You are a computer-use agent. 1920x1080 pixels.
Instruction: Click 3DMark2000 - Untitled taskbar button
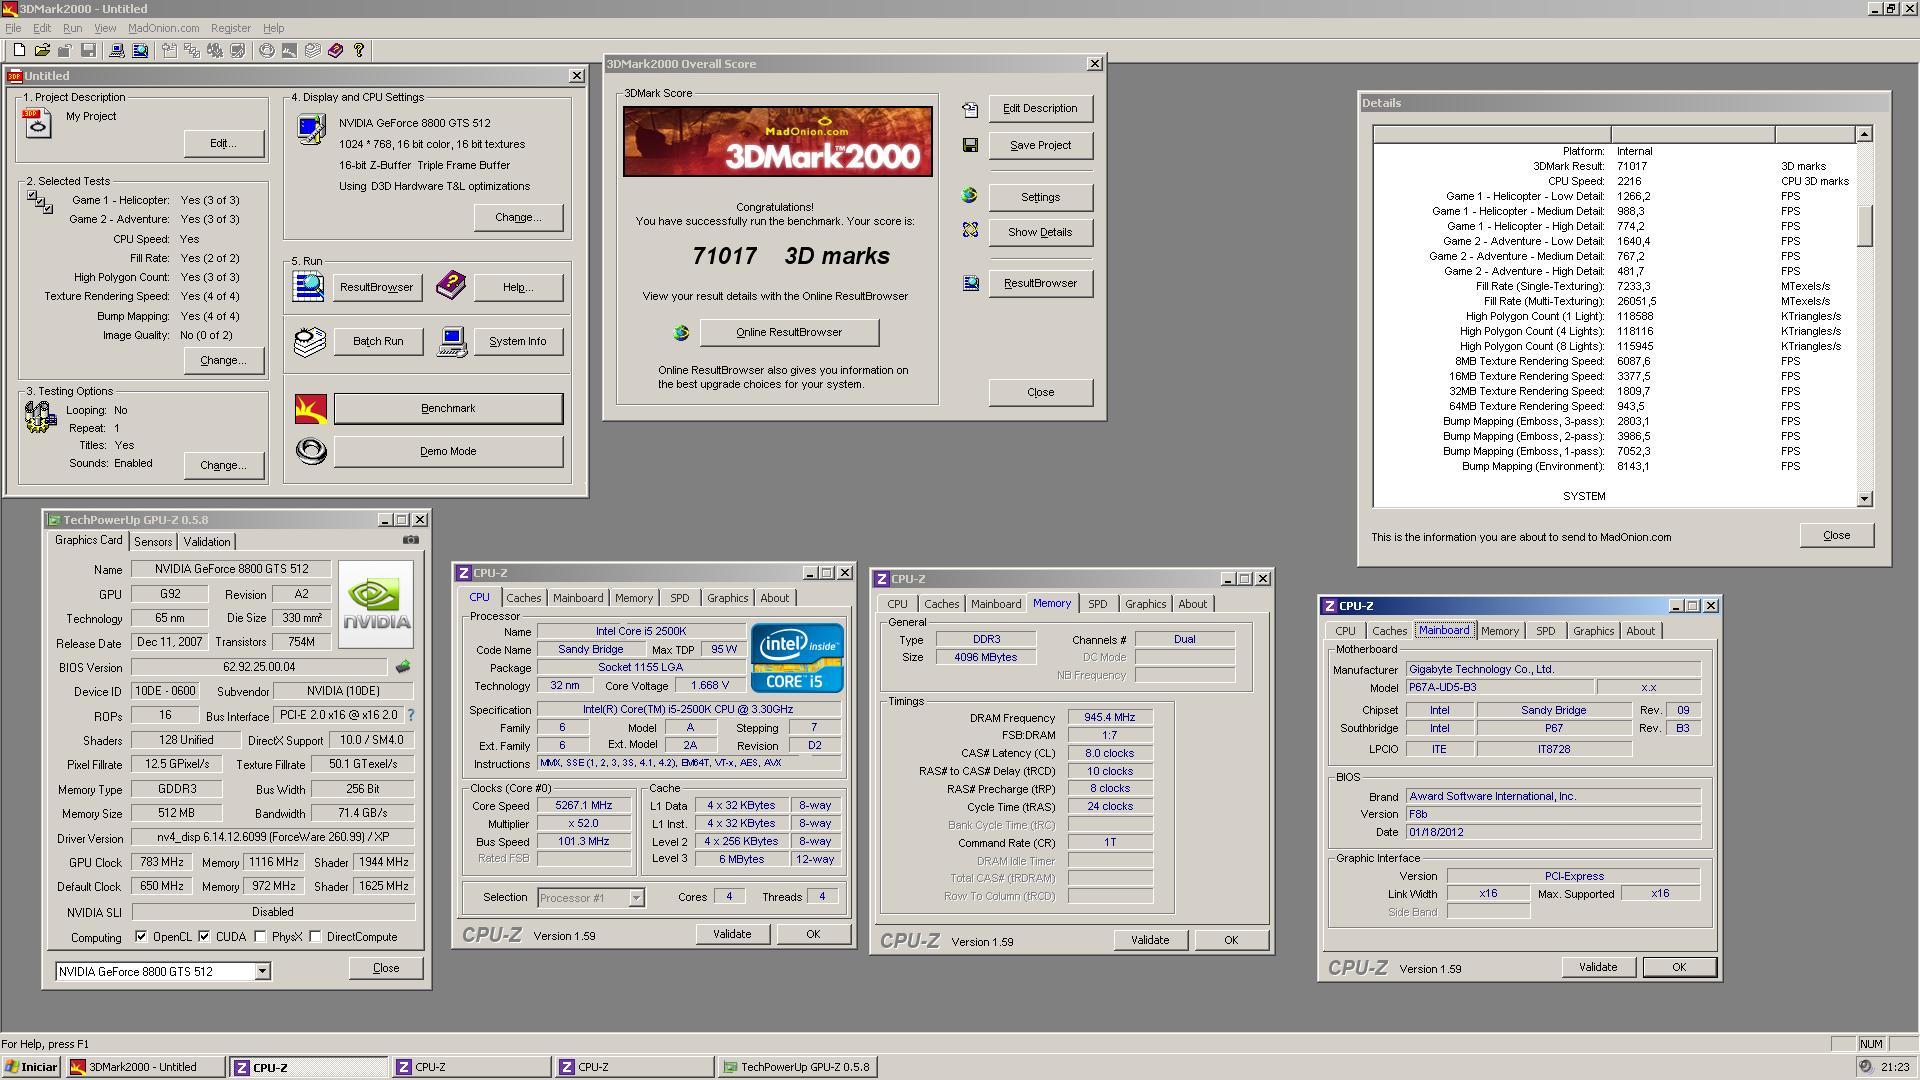145,1067
